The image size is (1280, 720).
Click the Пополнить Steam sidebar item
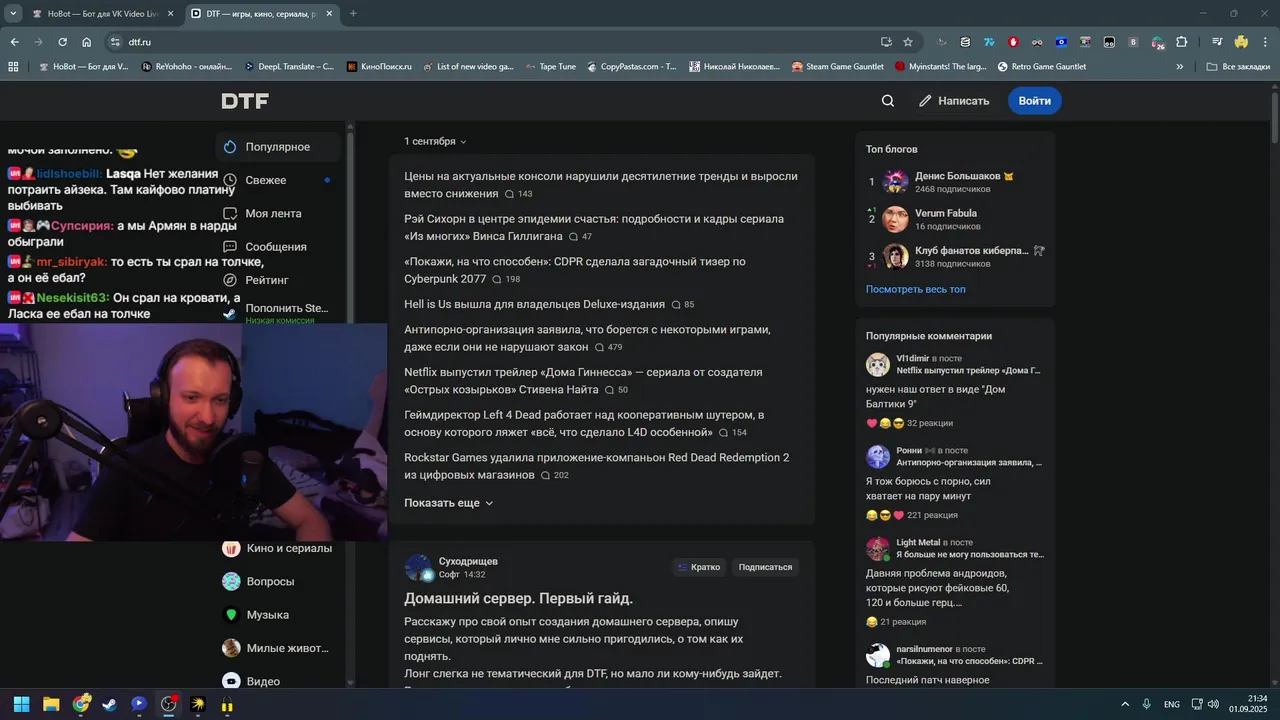tap(279, 311)
